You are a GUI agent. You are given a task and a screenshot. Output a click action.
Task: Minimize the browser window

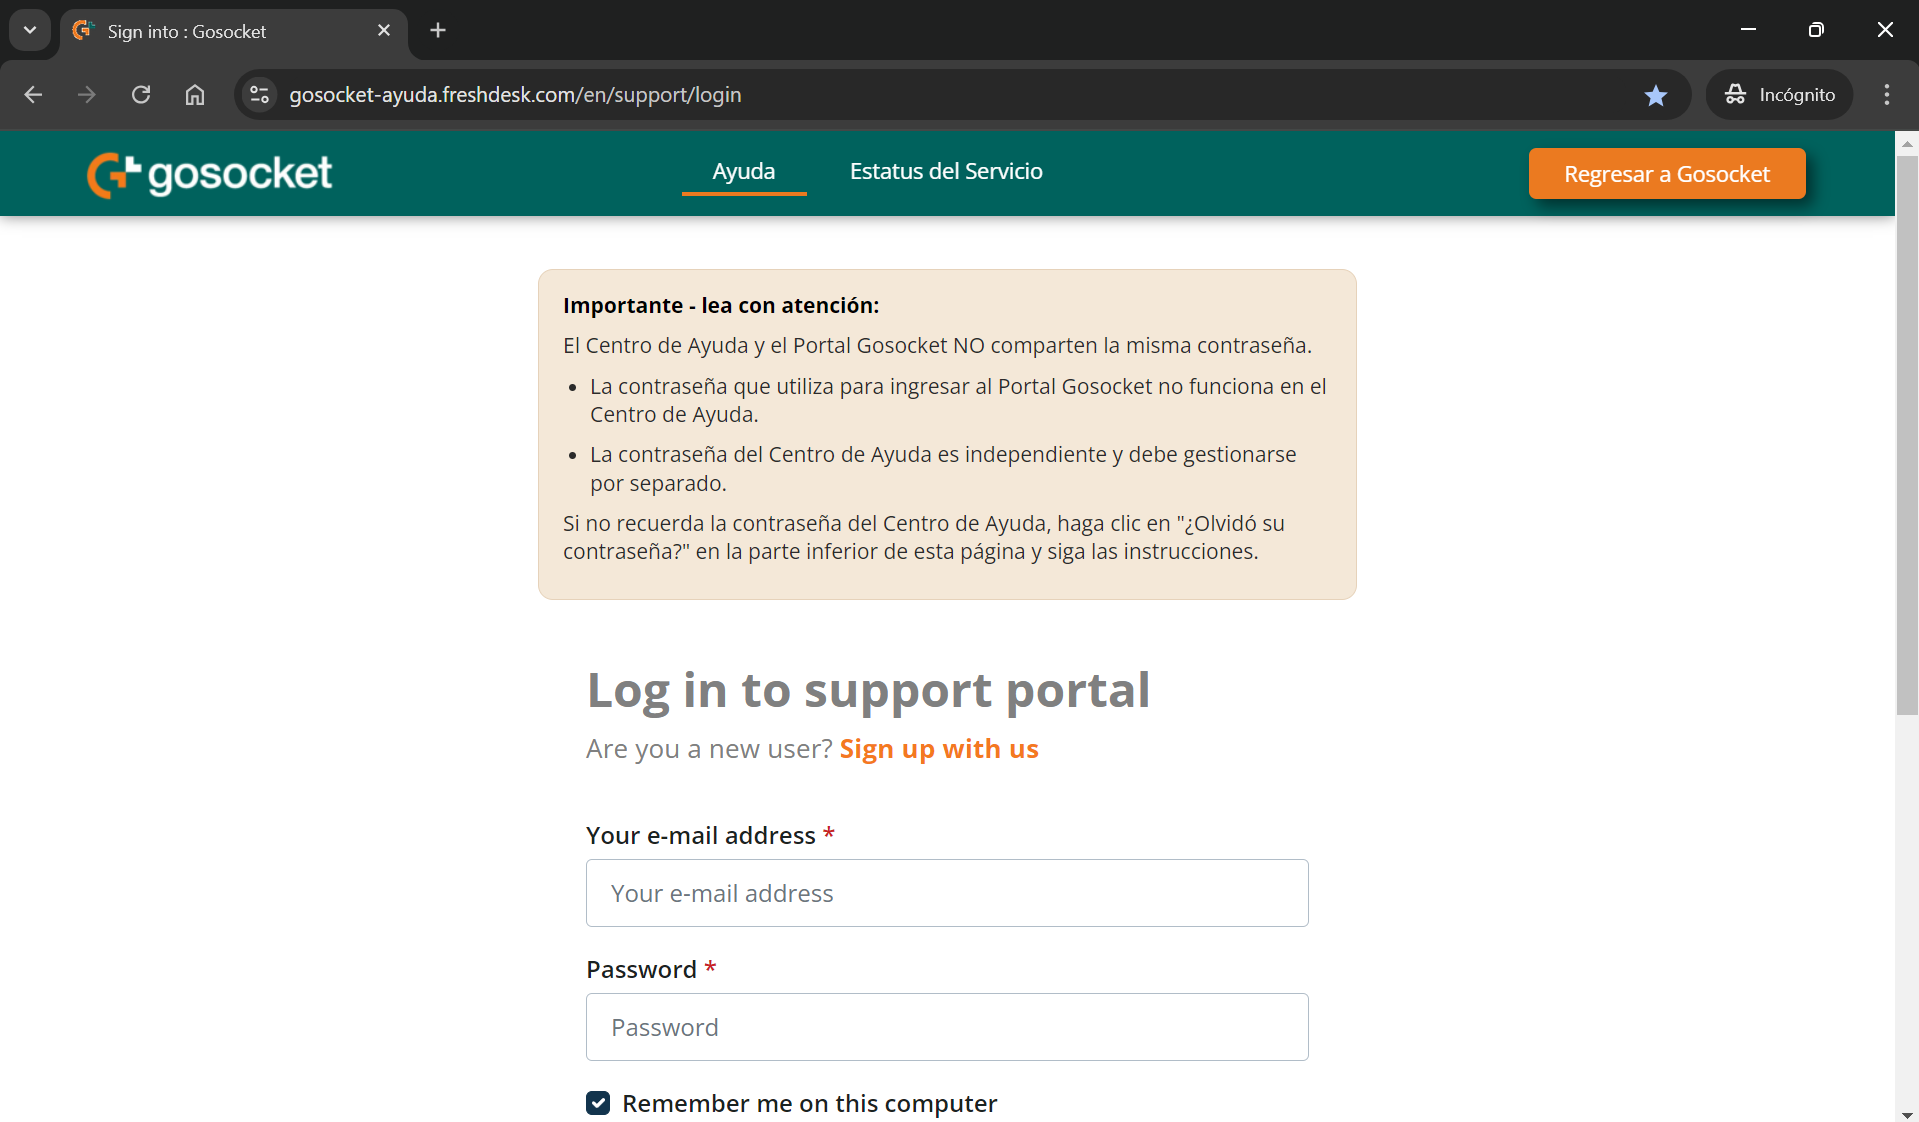pos(1748,30)
